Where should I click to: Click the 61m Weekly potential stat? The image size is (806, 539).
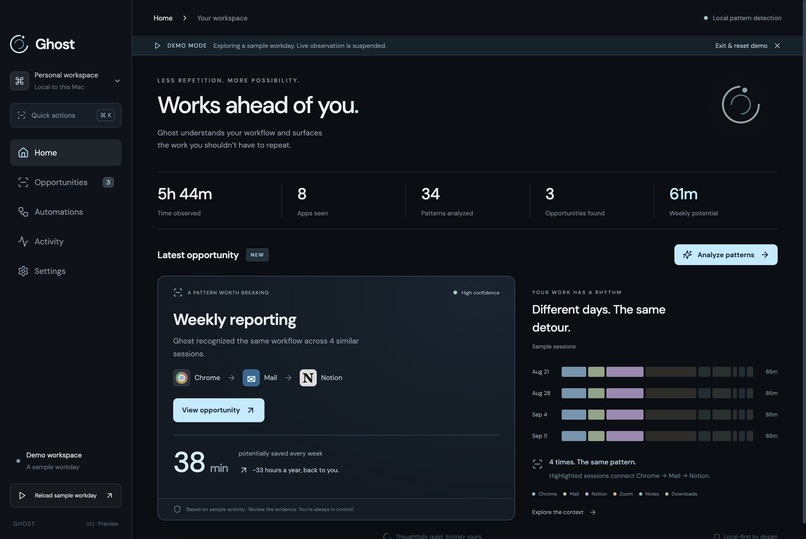693,201
